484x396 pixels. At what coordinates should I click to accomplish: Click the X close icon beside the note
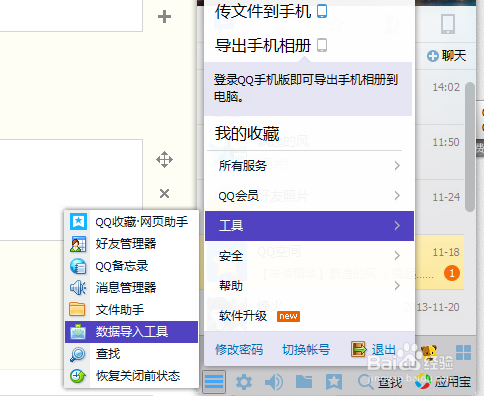[164, 193]
